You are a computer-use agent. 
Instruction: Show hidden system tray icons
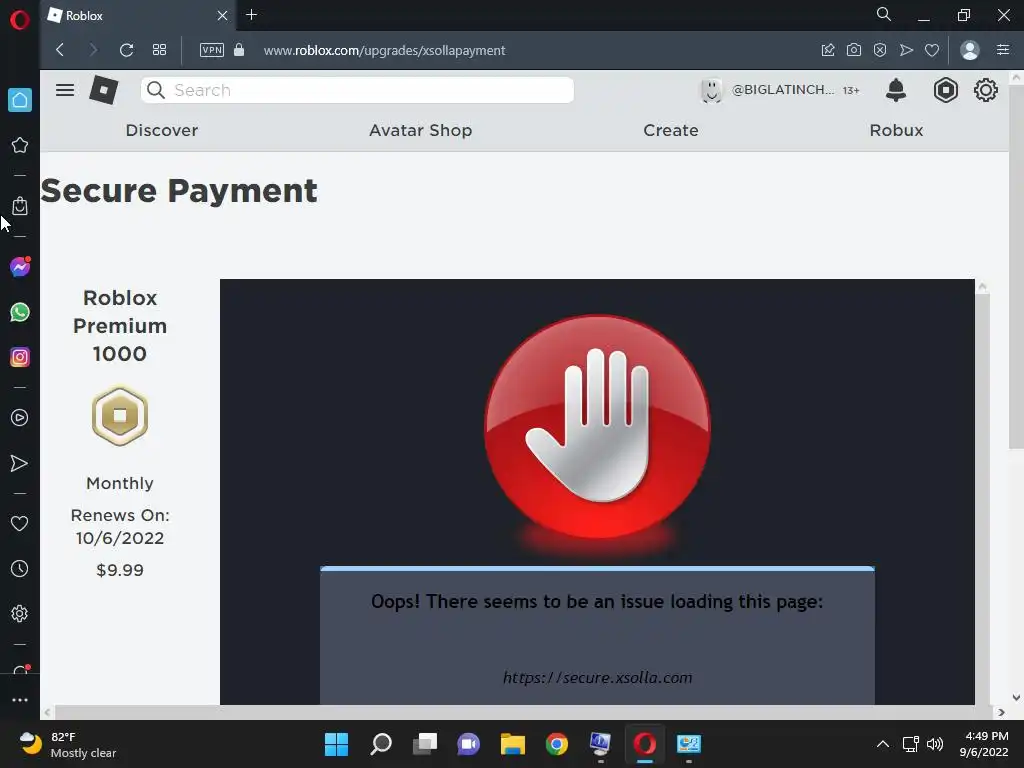[882, 744]
